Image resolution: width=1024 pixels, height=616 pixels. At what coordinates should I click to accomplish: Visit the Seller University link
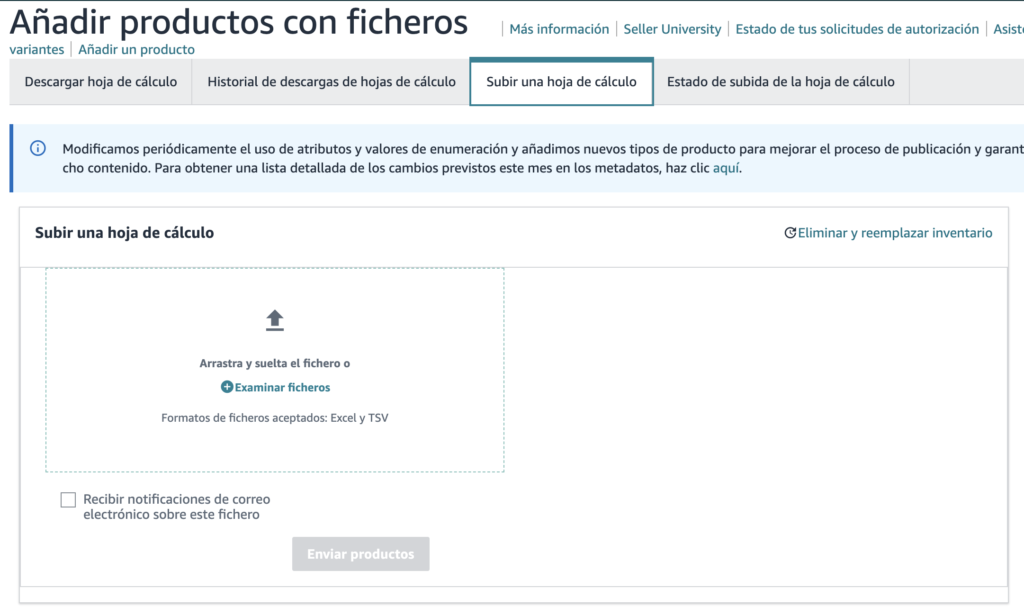point(672,29)
